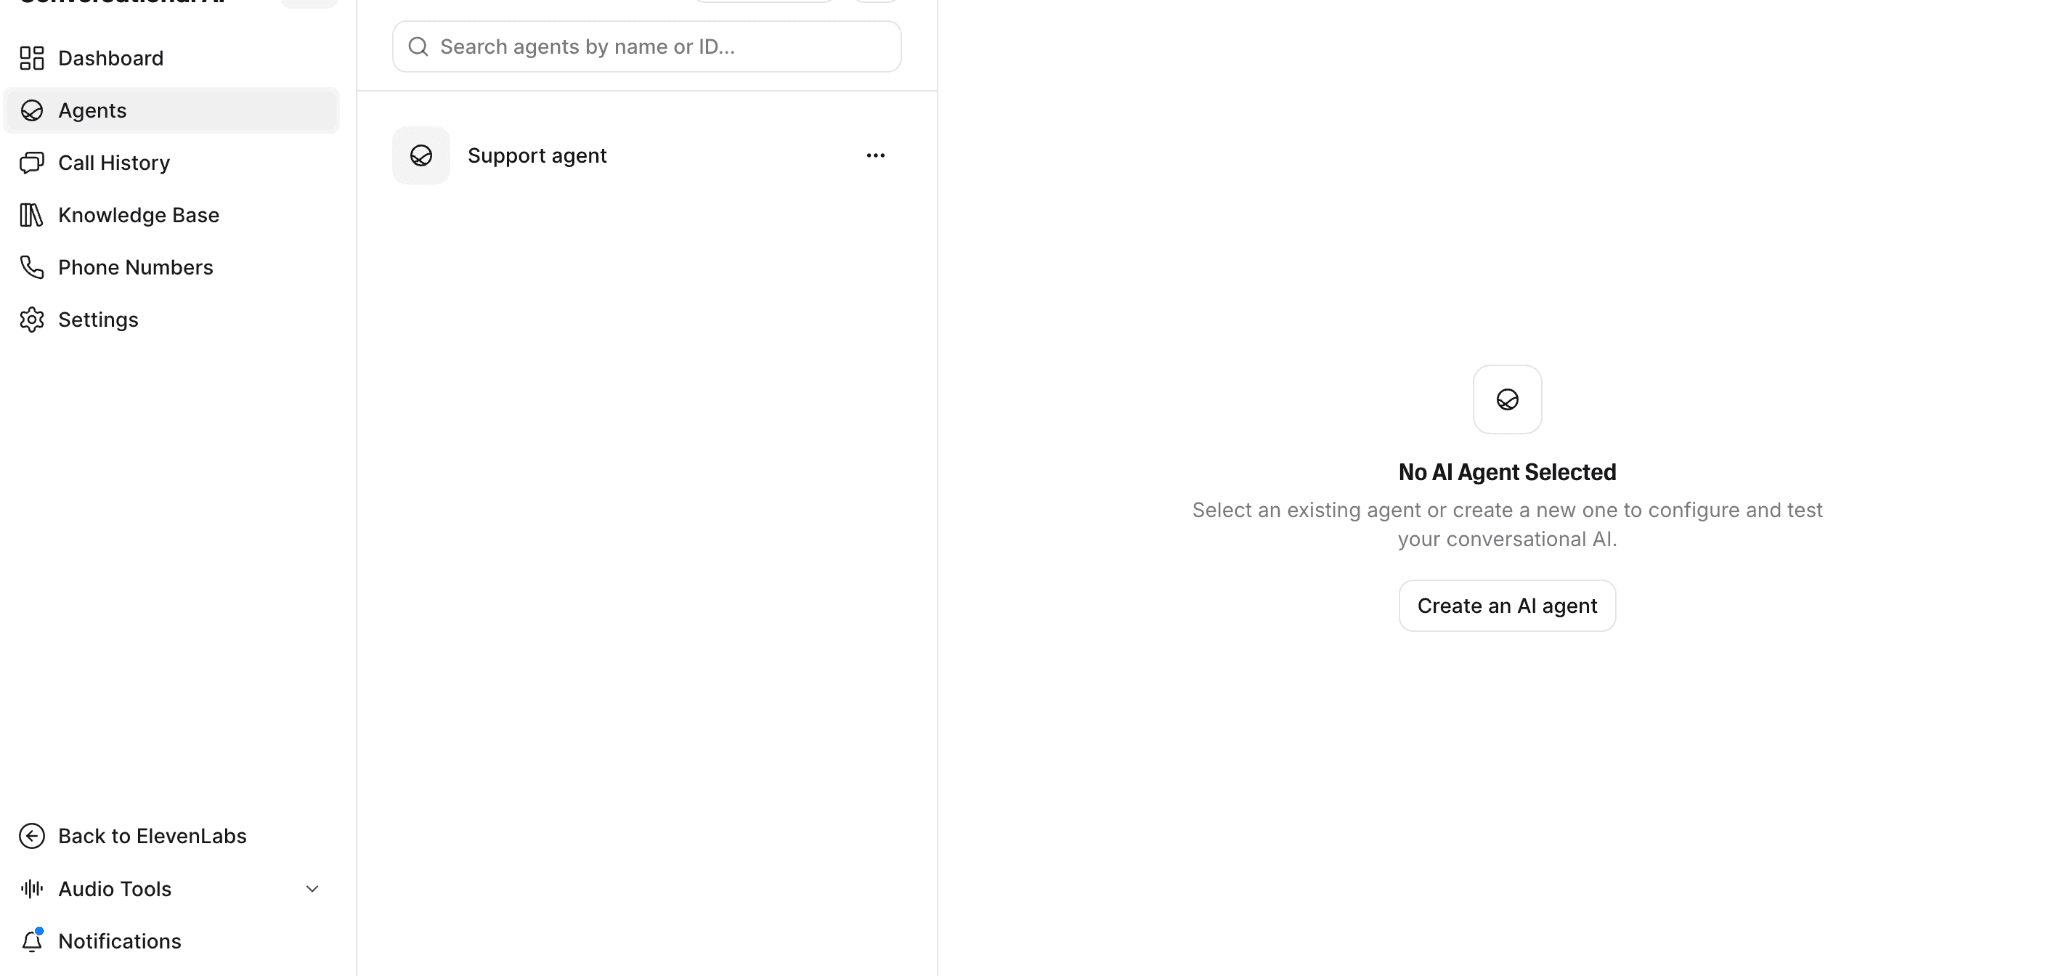
Task: Select the Agents sidebar item
Action: tap(92, 111)
